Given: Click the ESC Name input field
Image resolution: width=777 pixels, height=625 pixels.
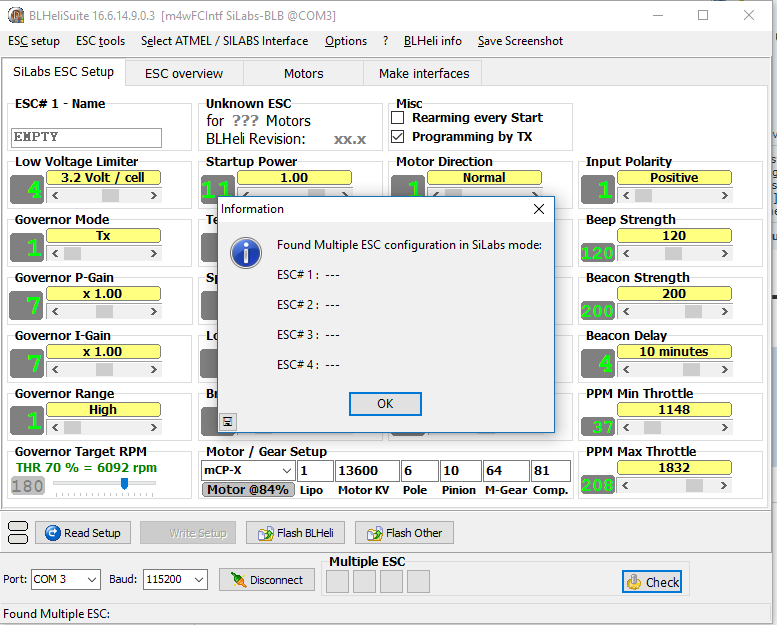Looking at the screenshot, I should pyautogui.click(x=86, y=137).
